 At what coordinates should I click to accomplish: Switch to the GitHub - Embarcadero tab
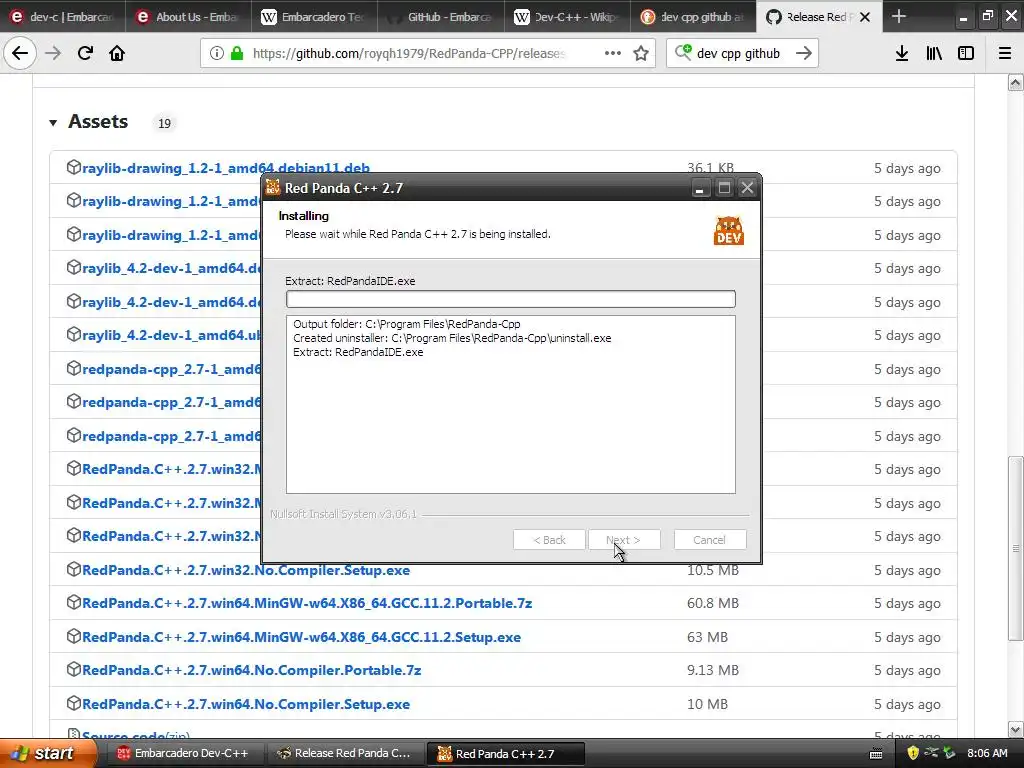[441, 17]
